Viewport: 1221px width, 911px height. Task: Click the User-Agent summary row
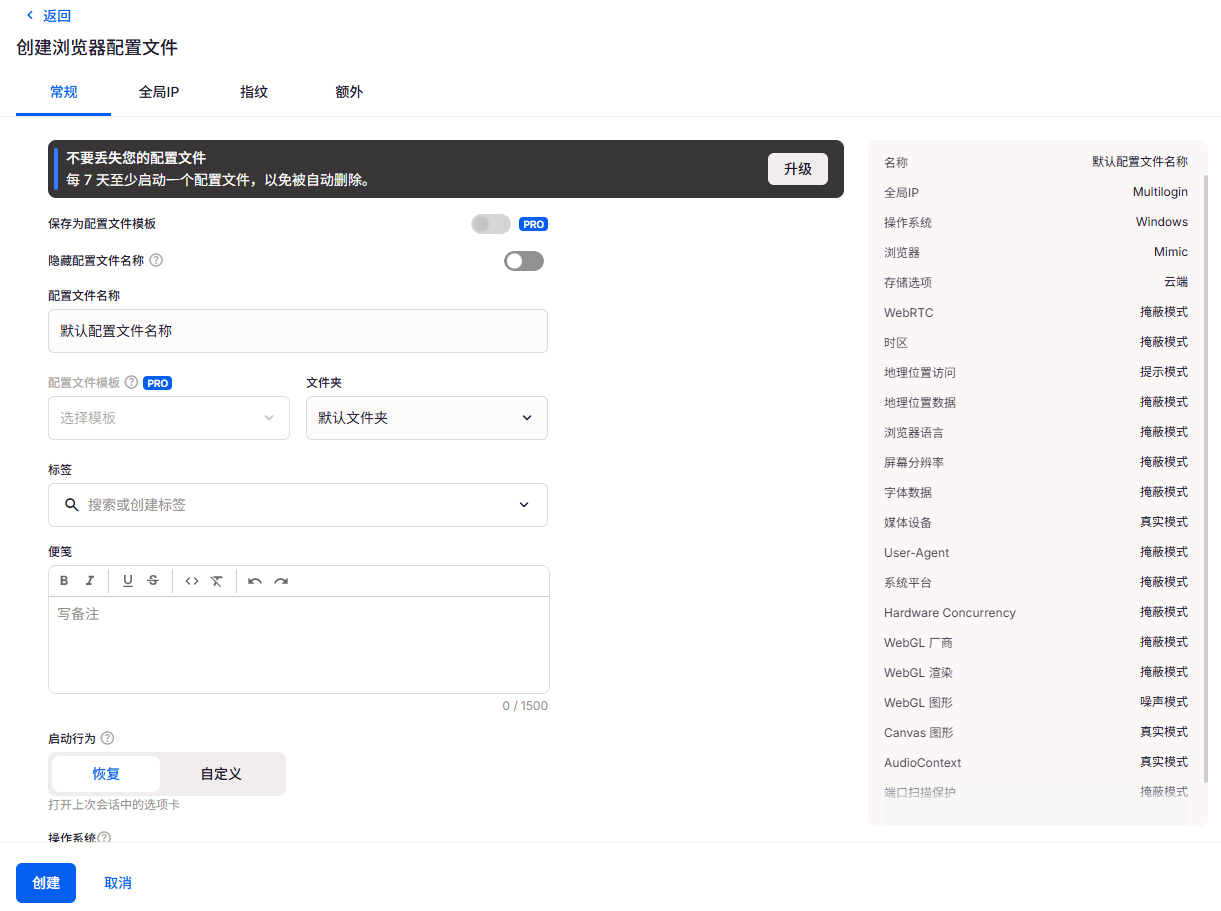pos(1036,552)
